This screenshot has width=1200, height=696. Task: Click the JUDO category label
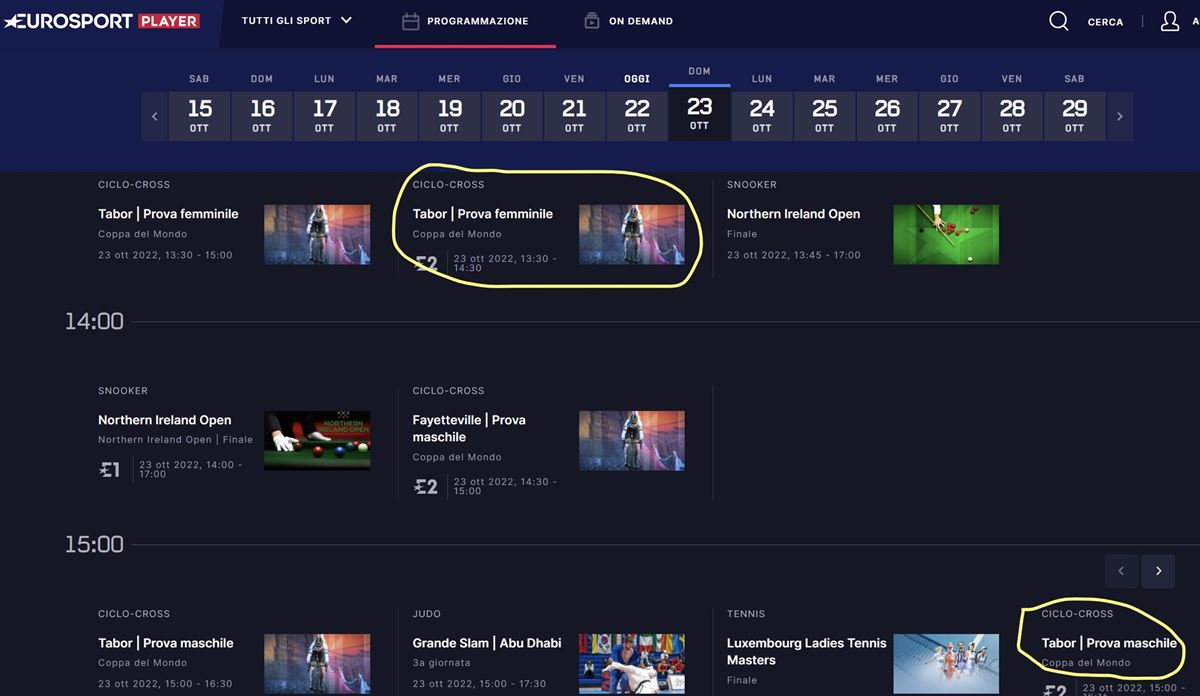pos(427,614)
